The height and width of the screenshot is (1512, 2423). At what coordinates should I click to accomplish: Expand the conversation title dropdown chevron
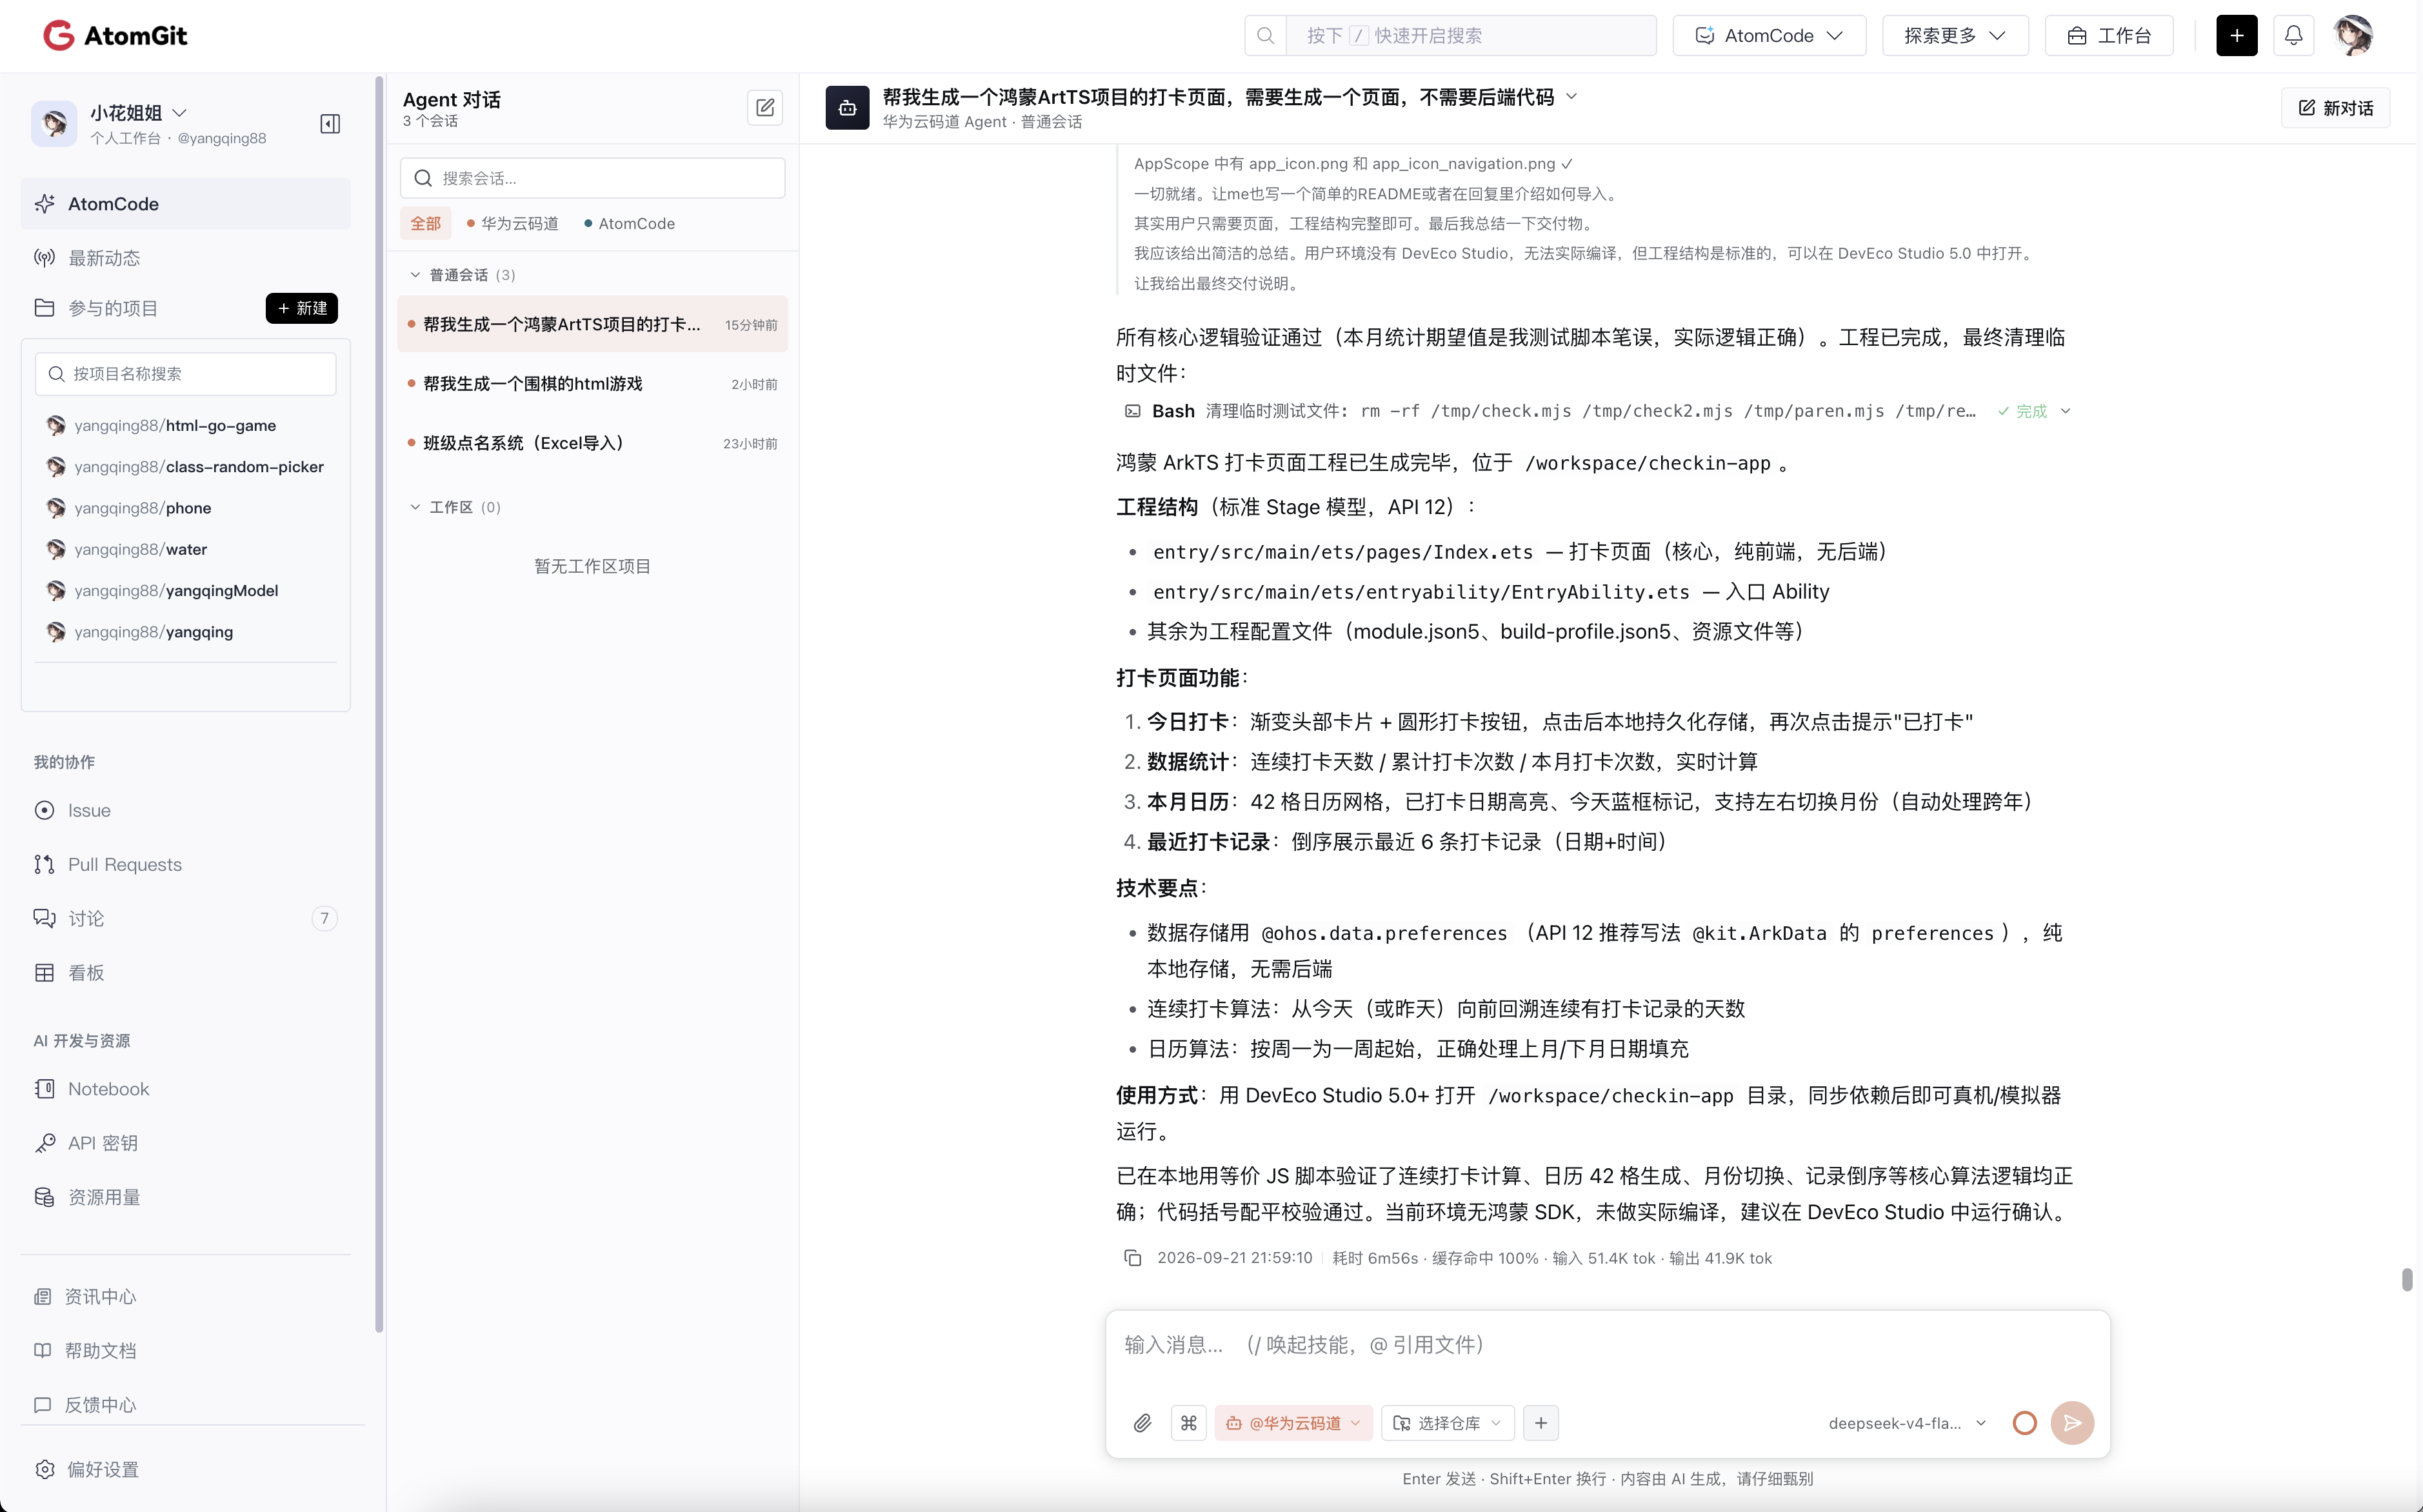pyautogui.click(x=1571, y=96)
